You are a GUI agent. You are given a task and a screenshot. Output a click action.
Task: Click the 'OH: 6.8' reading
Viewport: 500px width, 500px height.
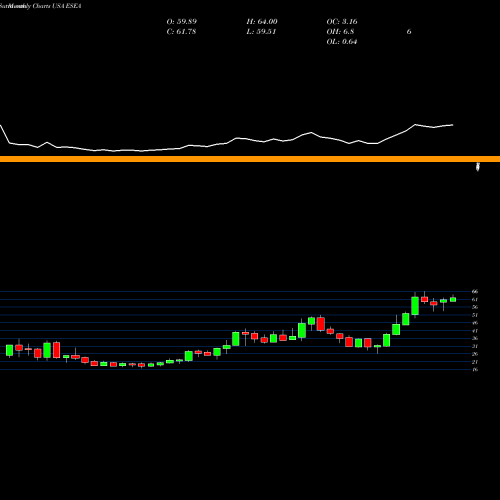340,32
